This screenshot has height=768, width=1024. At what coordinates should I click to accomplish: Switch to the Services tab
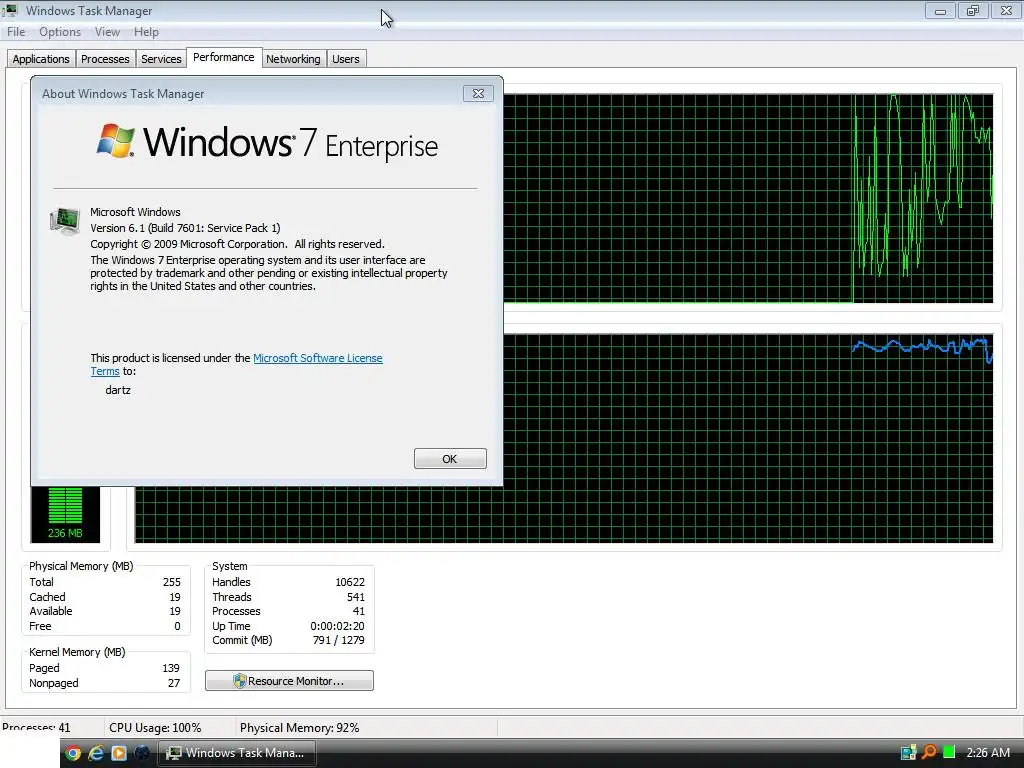pos(161,59)
